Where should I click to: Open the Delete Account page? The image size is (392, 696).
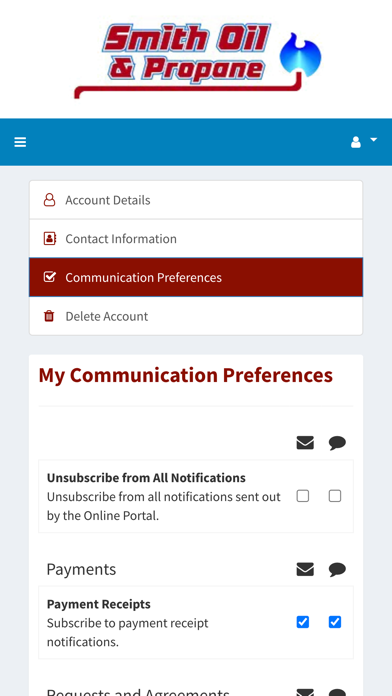pyautogui.click(x=196, y=316)
